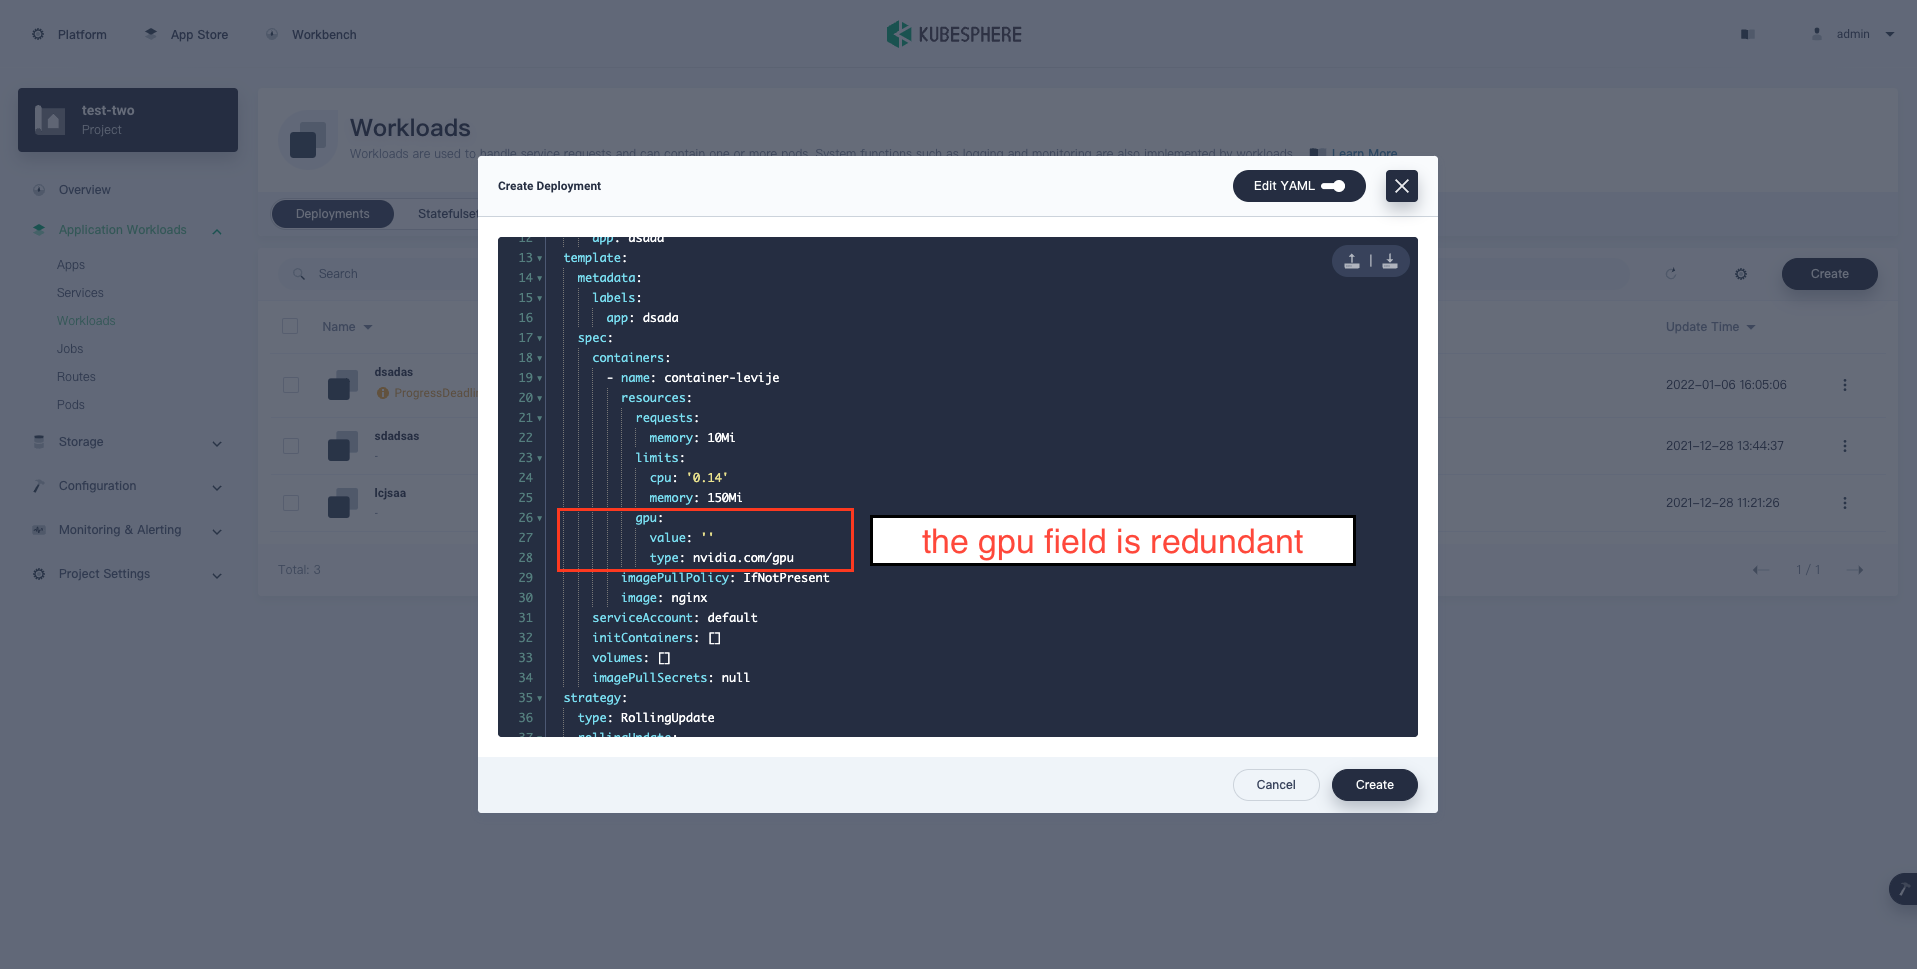Click Create to submit the deployment
Screen dimensions: 1917x969
(1373, 784)
